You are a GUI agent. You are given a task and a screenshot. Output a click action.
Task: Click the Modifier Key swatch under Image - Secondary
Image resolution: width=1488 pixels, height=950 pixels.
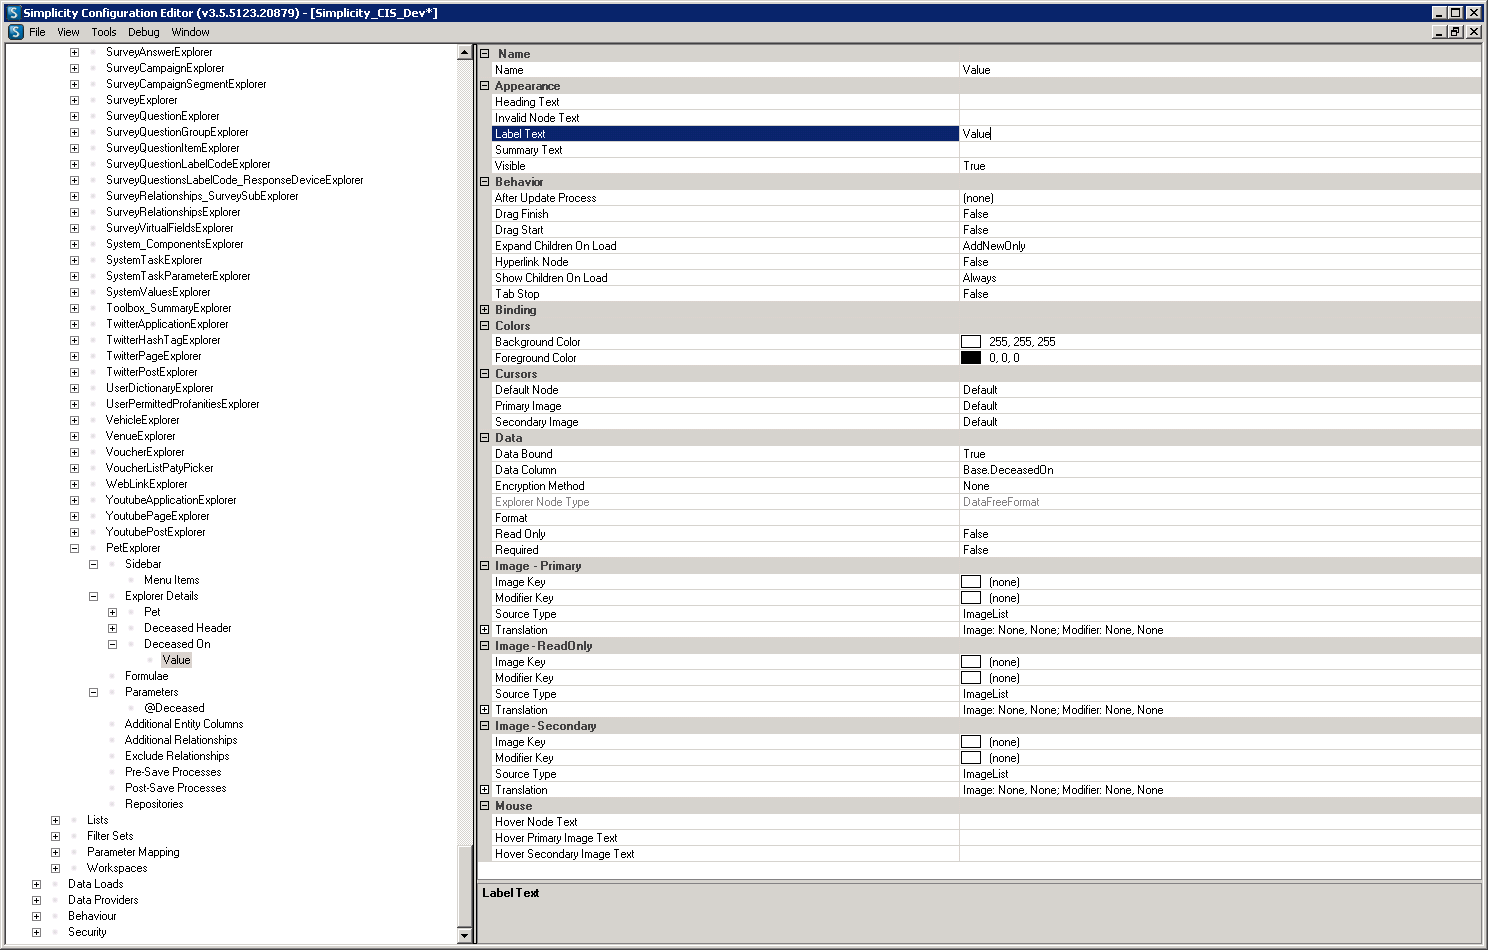(970, 758)
